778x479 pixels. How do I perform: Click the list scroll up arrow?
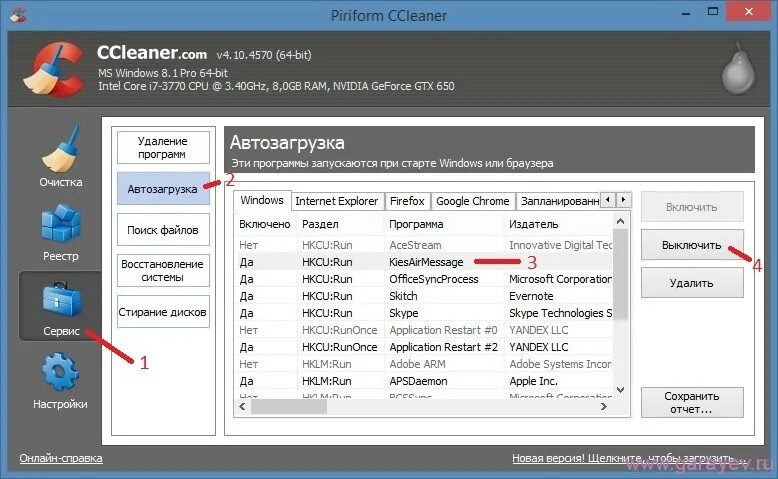620,221
